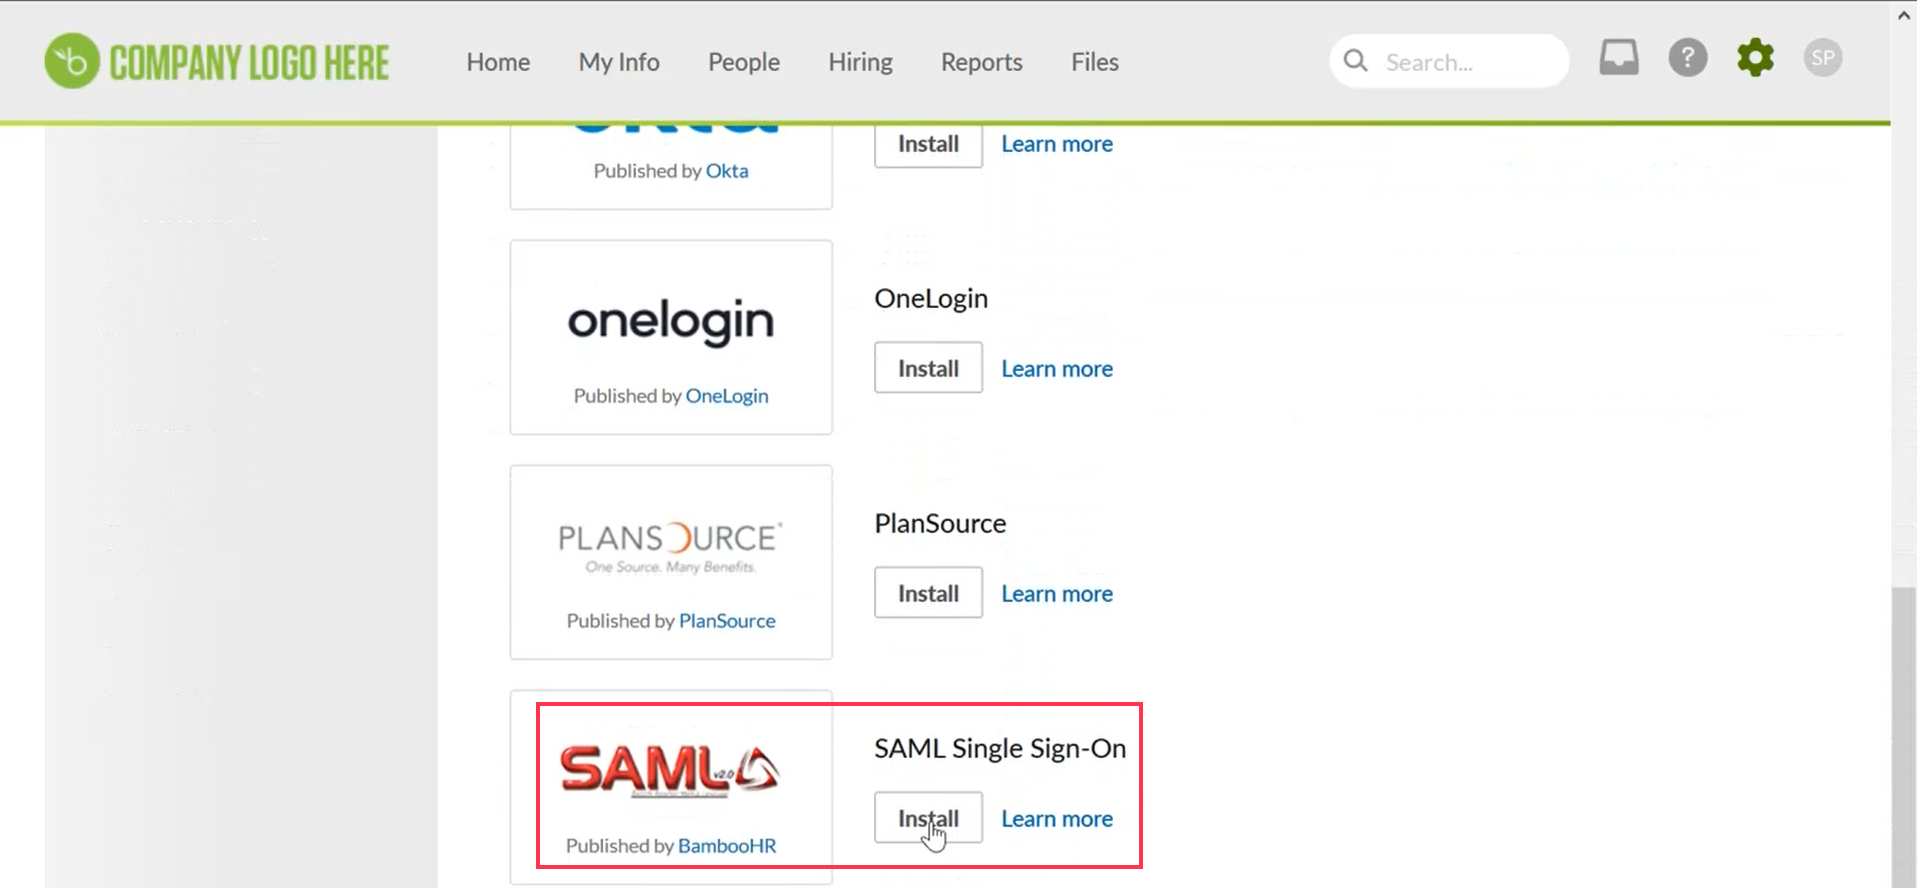This screenshot has width=1917, height=888.
Task: Open the People menu
Action: point(744,62)
